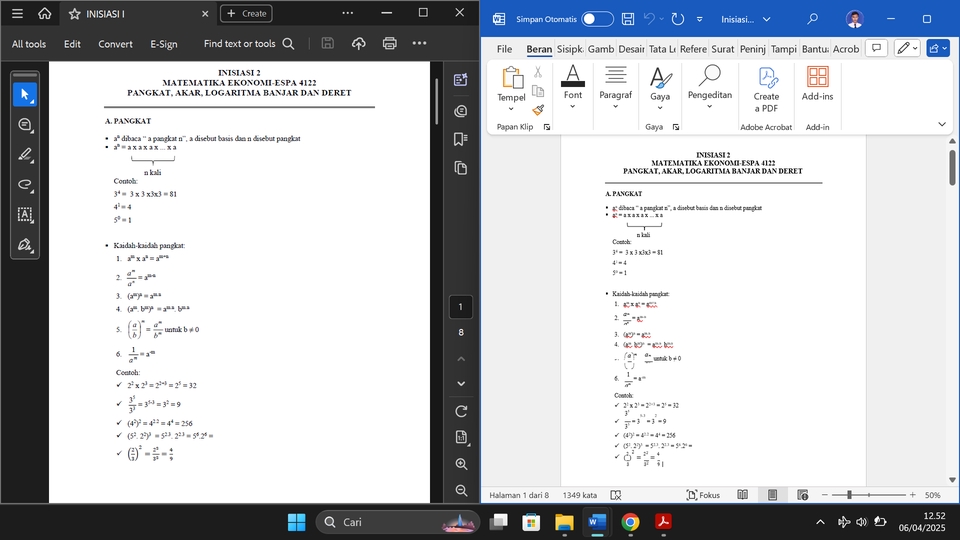The image size is (960, 540).
Task: Go to next page in Acrobat
Action: 461,384
